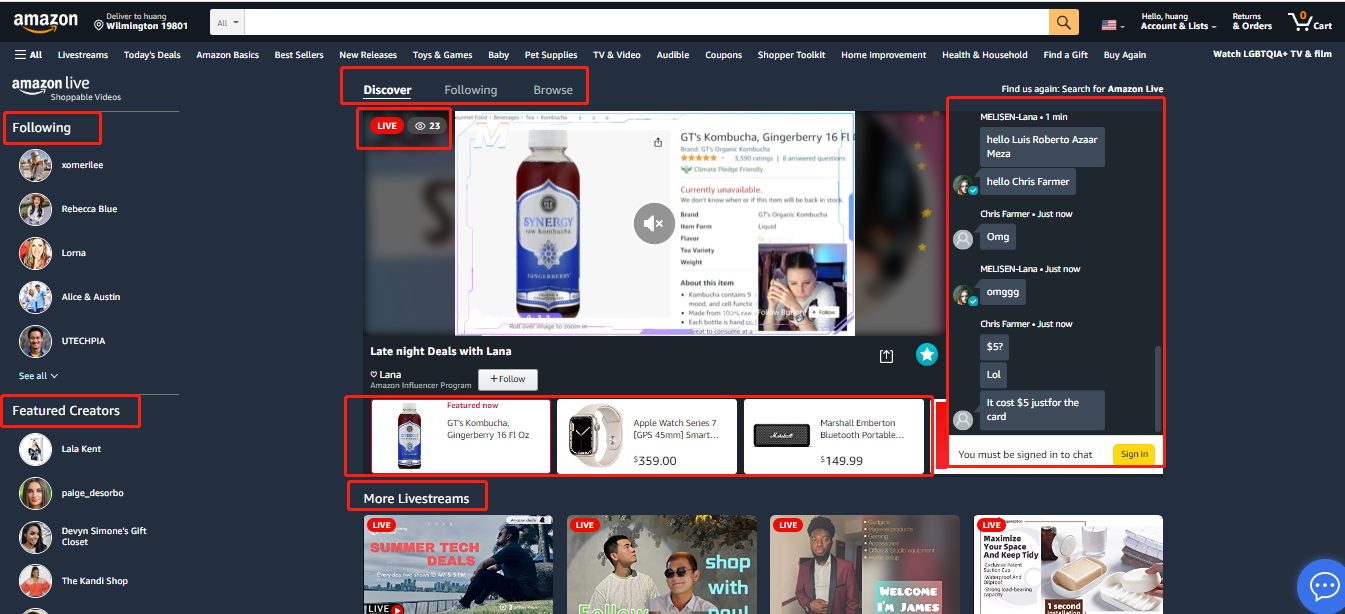Viewport: 1345px width, 614px height.
Task: Click Chris Farmer's avatar beside 'Omg' message
Action: pos(963,239)
